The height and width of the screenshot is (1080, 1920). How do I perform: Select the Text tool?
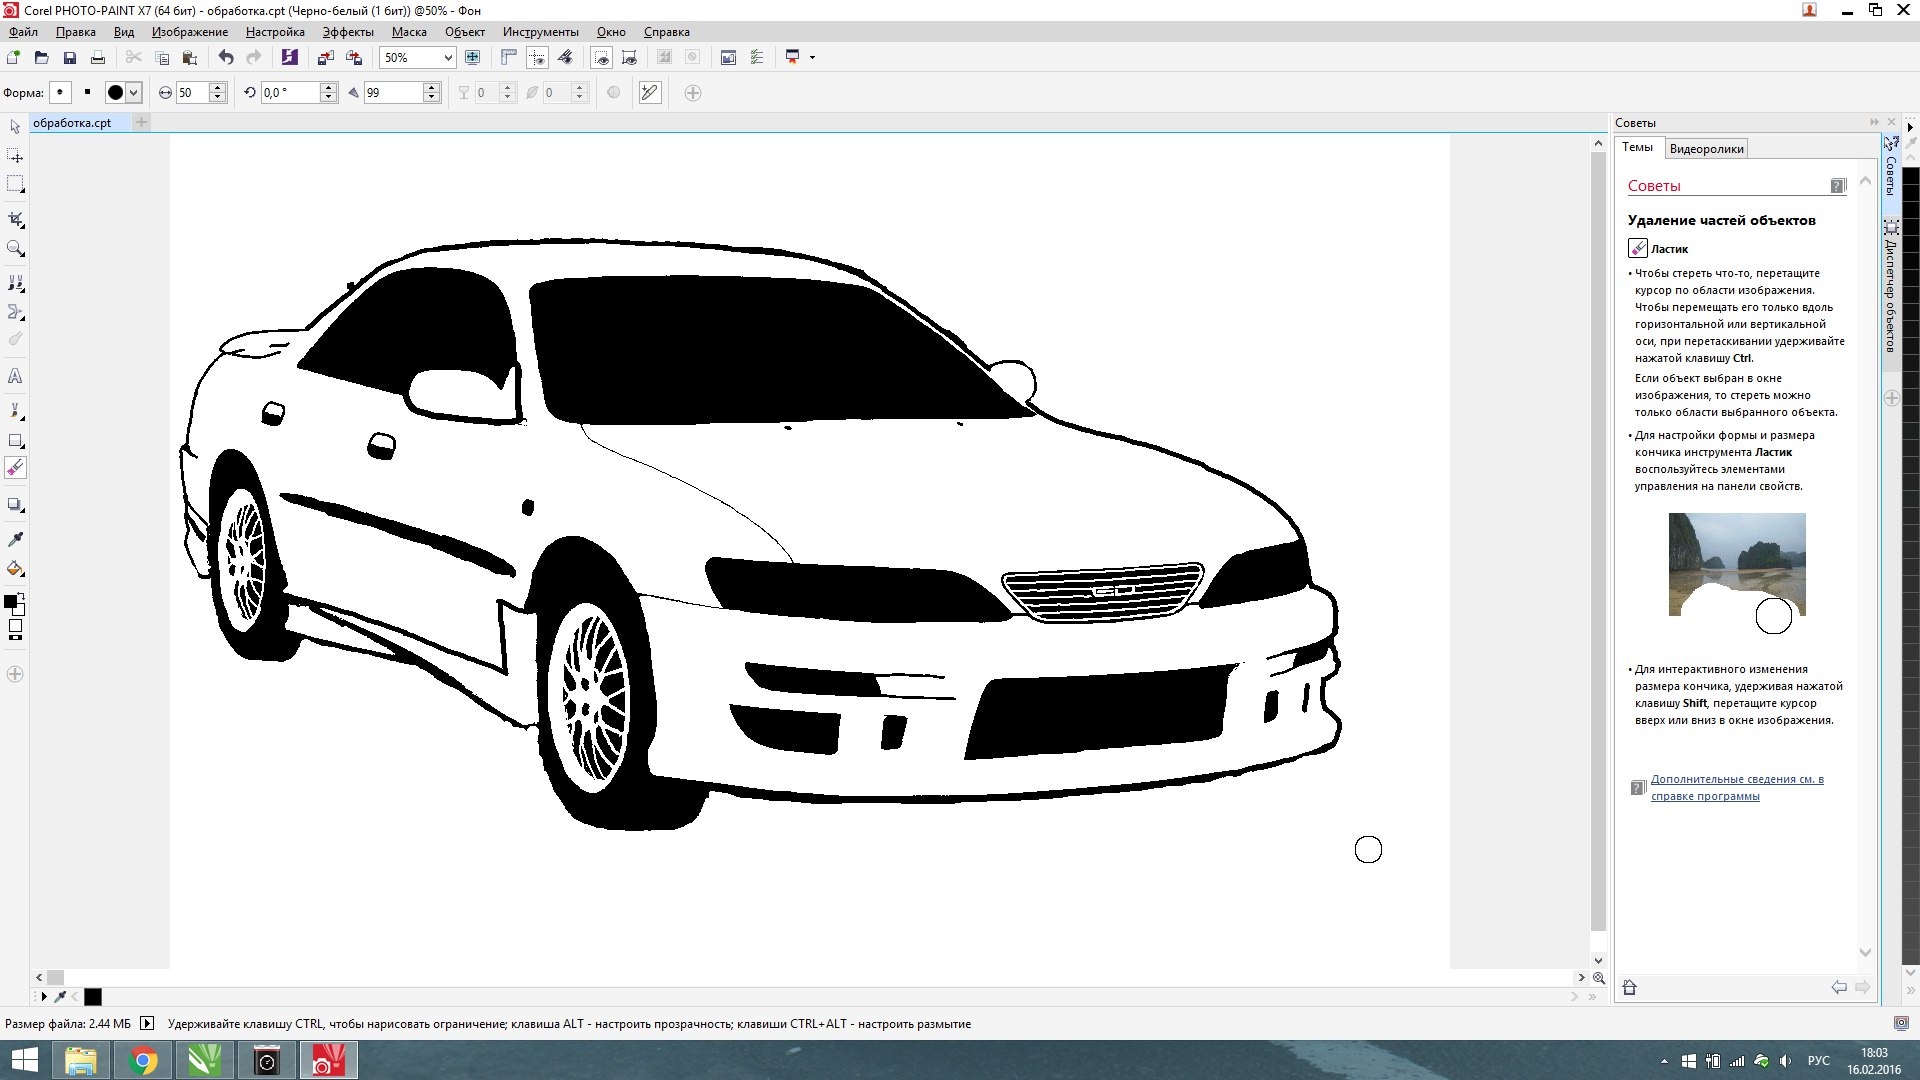pyautogui.click(x=15, y=376)
